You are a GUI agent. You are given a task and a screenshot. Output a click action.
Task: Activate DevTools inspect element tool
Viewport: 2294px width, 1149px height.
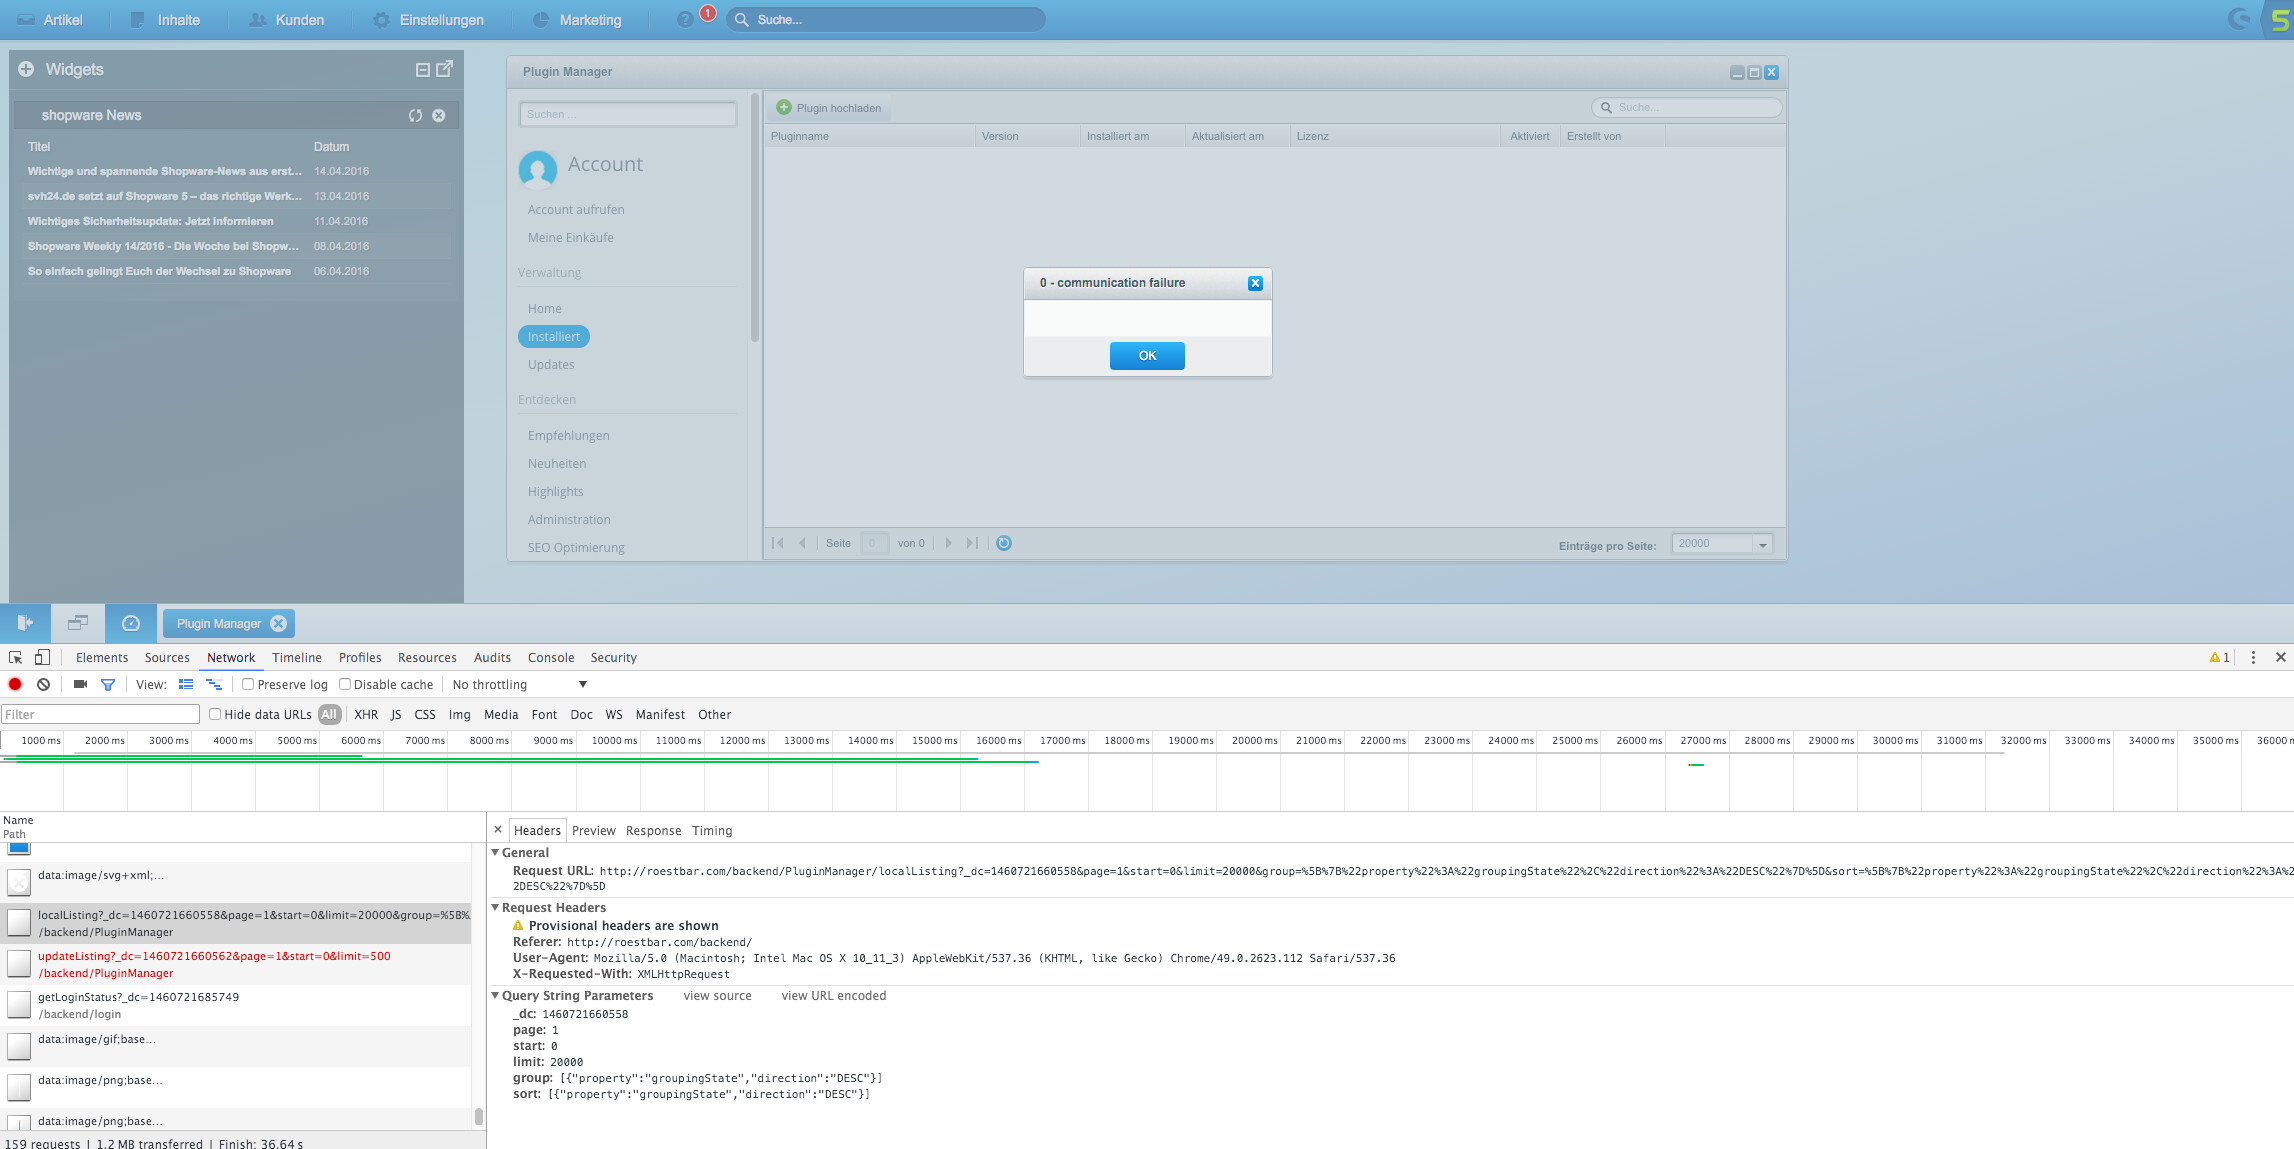[x=15, y=657]
